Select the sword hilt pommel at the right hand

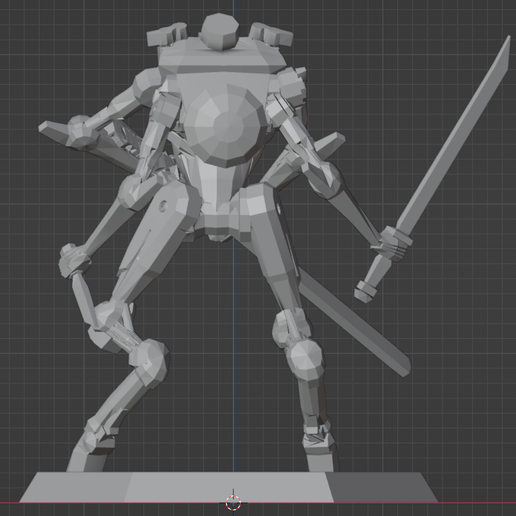pyautogui.click(x=365, y=291)
